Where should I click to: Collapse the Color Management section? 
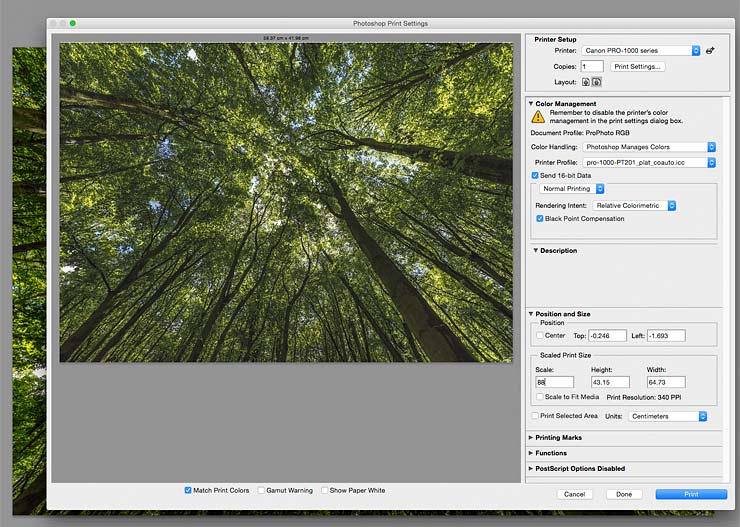[531, 103]
